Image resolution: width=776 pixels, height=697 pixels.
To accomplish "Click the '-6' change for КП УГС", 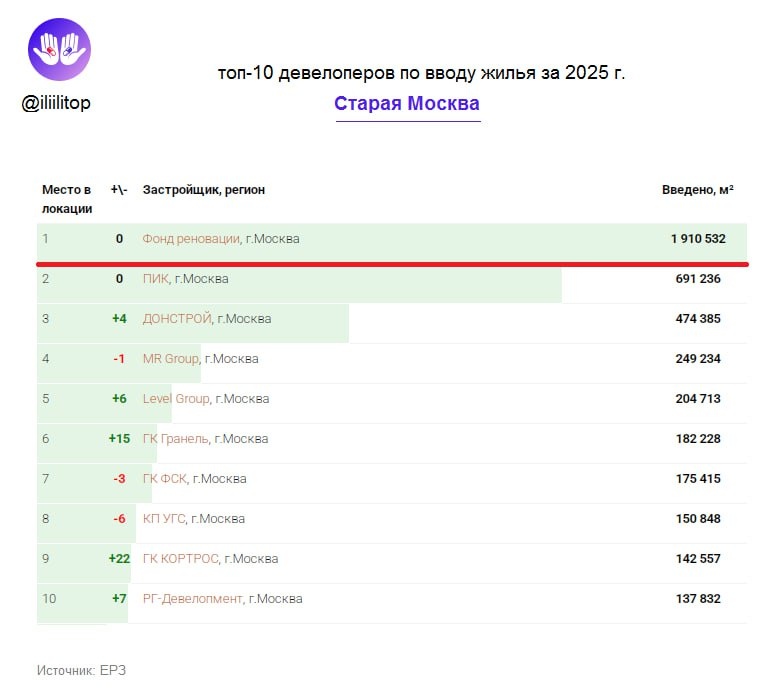I will pos(119,519).
